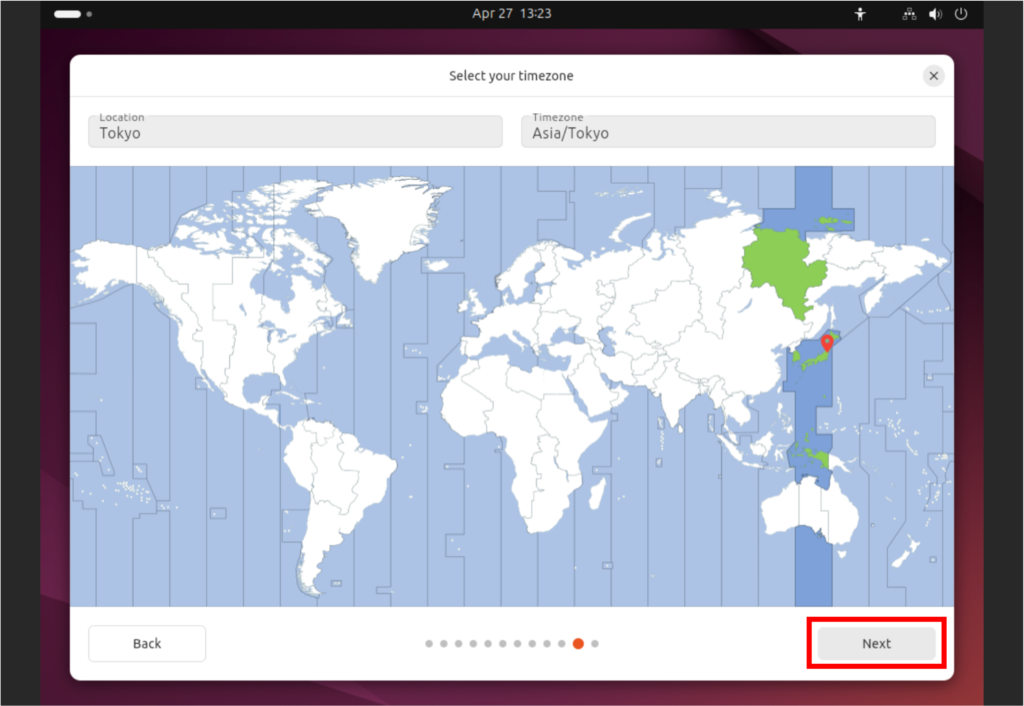The height and width of the screenshot is (706, 1024).
Task: Pick New Zealand on the timezone map
Action: 907,553
